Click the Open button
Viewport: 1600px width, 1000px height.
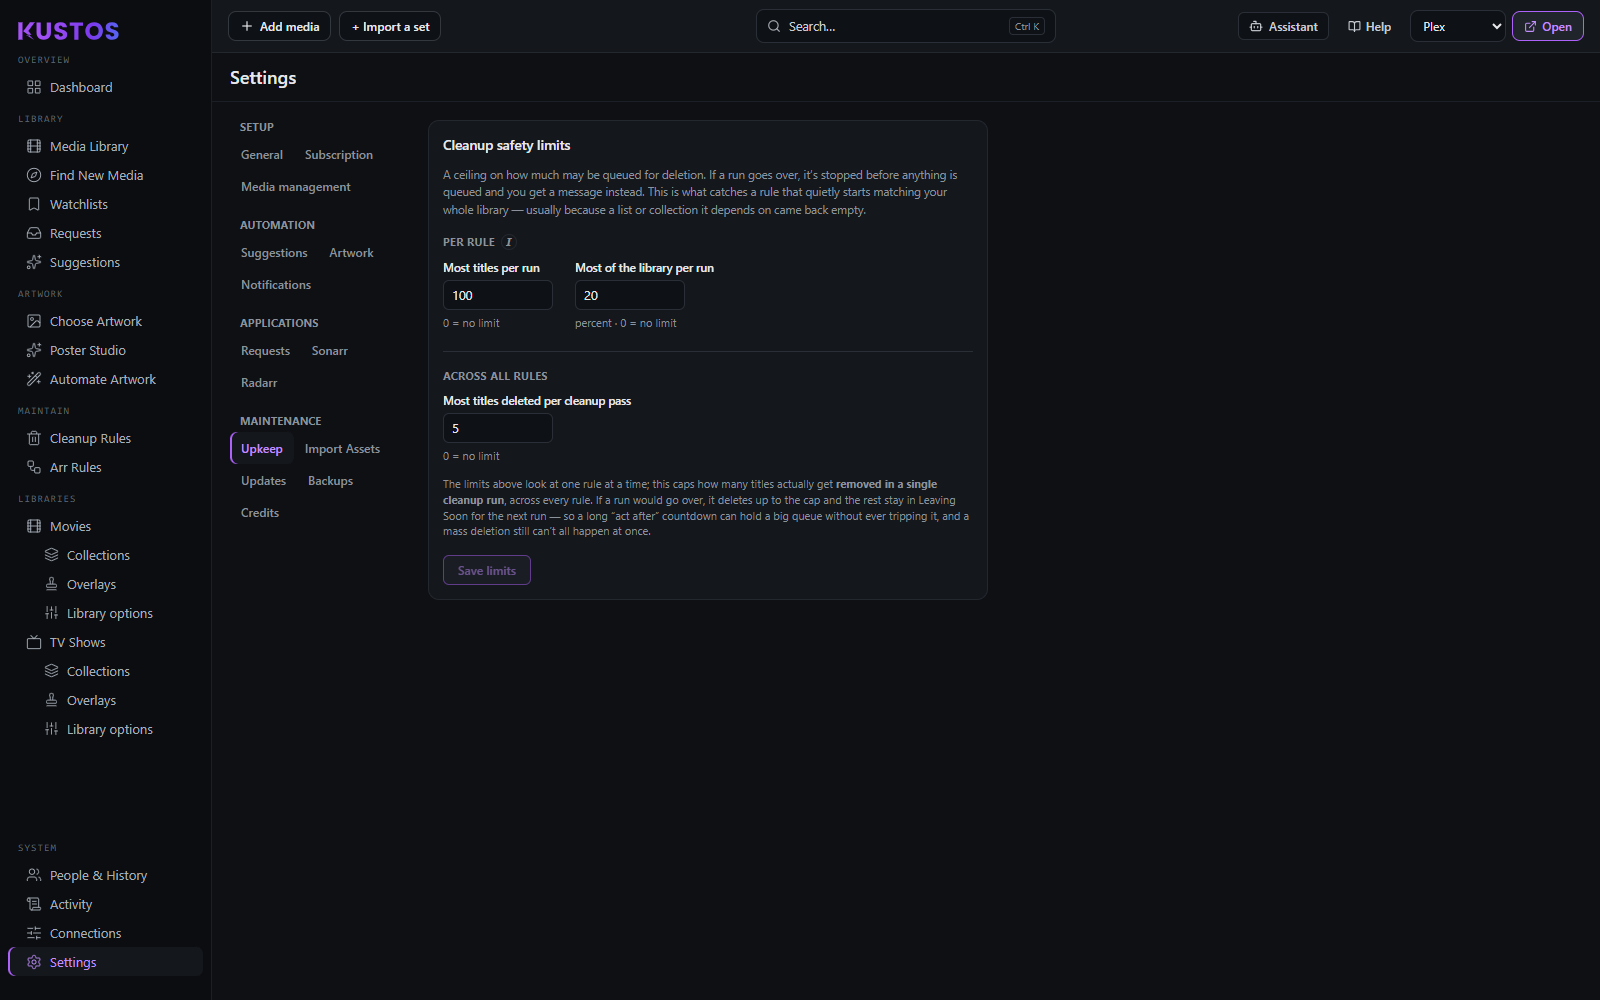[1548, 27]
